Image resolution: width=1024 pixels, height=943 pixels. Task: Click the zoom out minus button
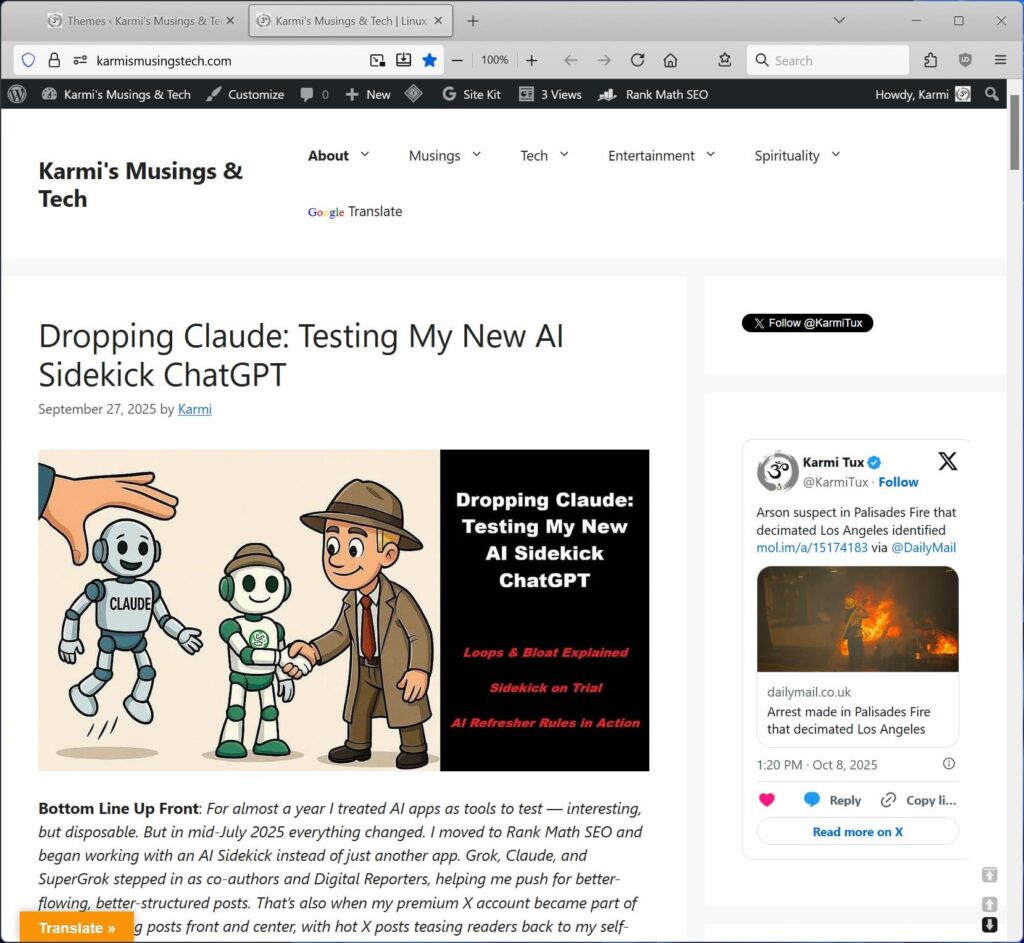pyautogui.click(x=457, y=60)
